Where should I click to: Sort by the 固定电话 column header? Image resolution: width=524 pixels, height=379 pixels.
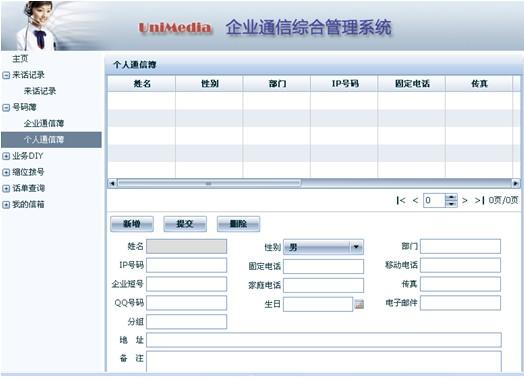tap(412, 84)
